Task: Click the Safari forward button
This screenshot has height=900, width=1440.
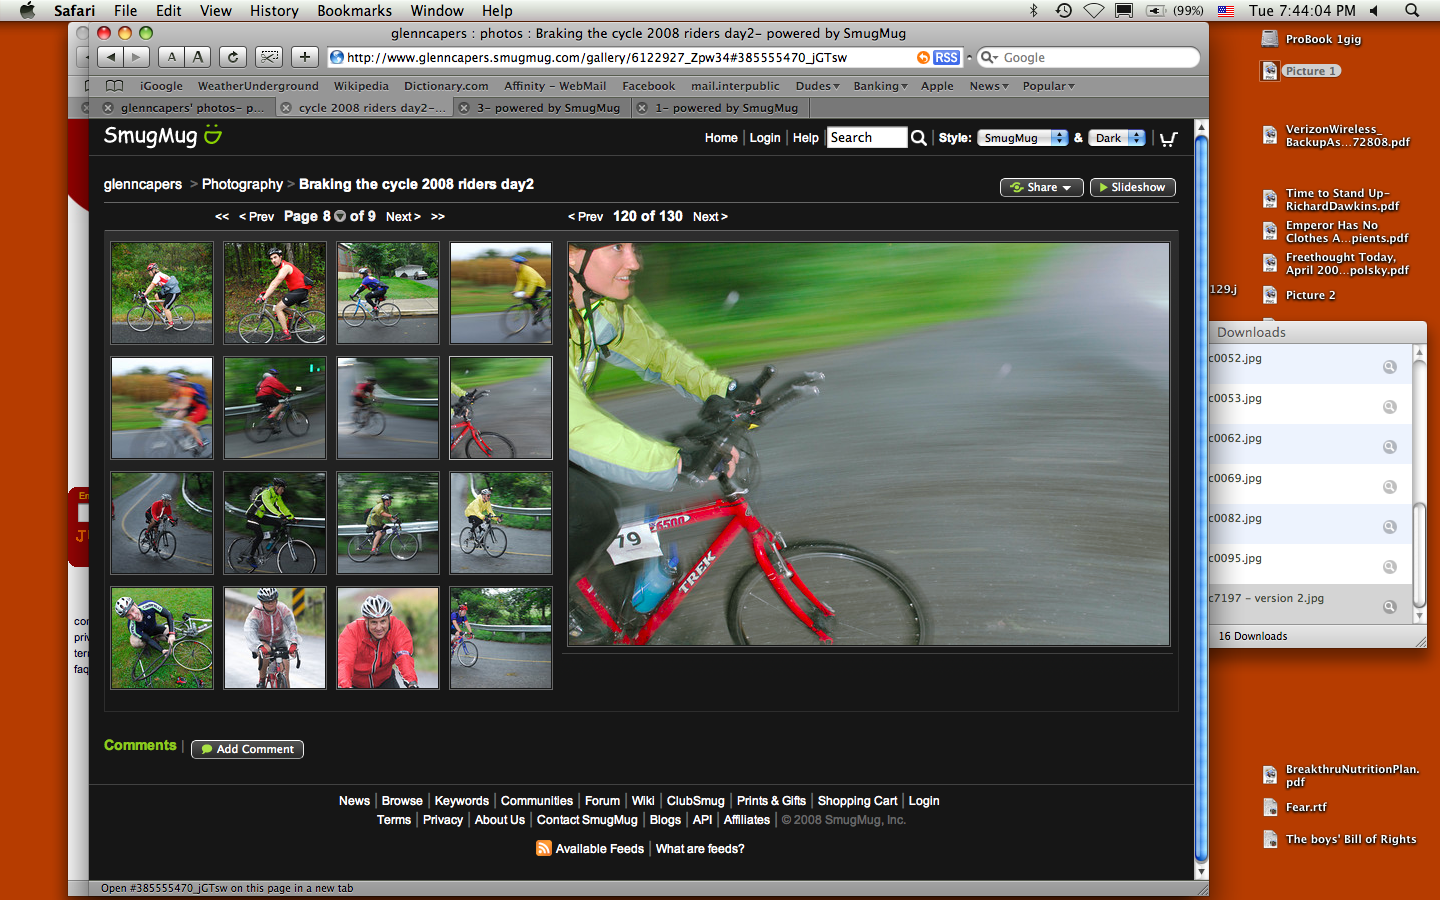Action: coord(137,57)
